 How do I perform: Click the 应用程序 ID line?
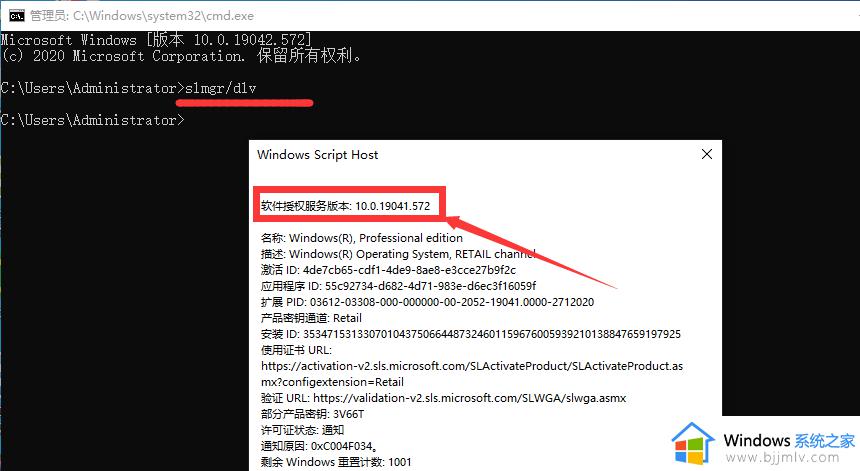pyautogui.click(x=398, y=286)
